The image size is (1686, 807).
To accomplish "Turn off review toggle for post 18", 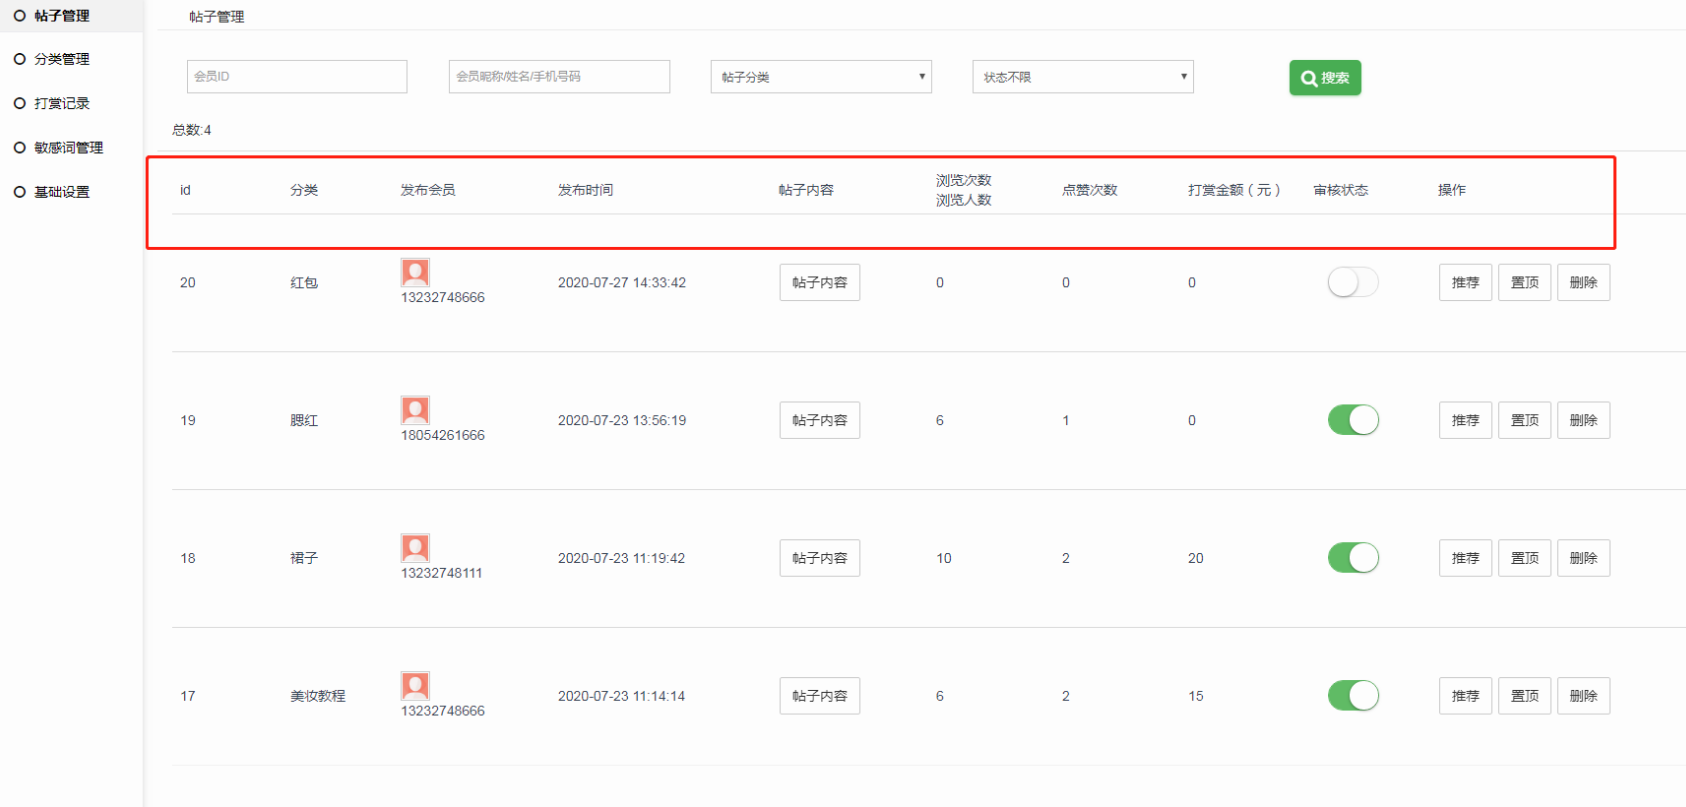I will [x=1352, y=558].
